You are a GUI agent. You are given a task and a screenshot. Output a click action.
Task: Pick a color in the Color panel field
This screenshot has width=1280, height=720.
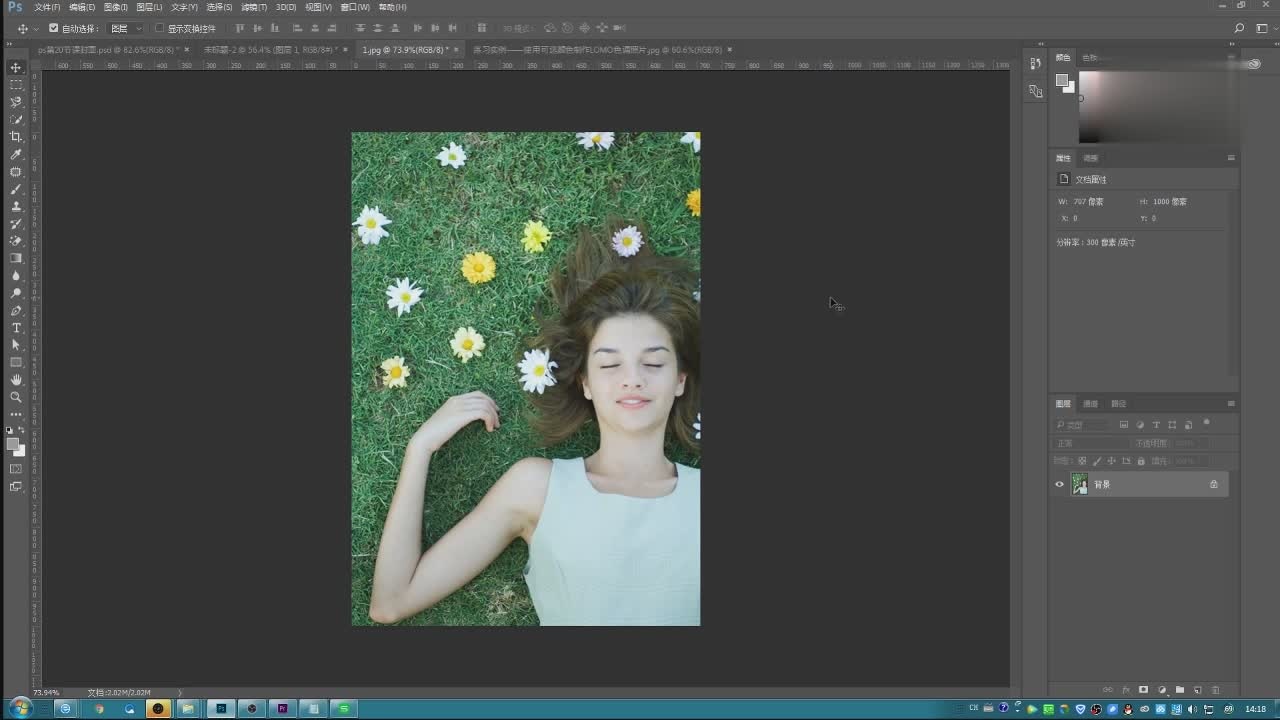[x=1160, y=107]
